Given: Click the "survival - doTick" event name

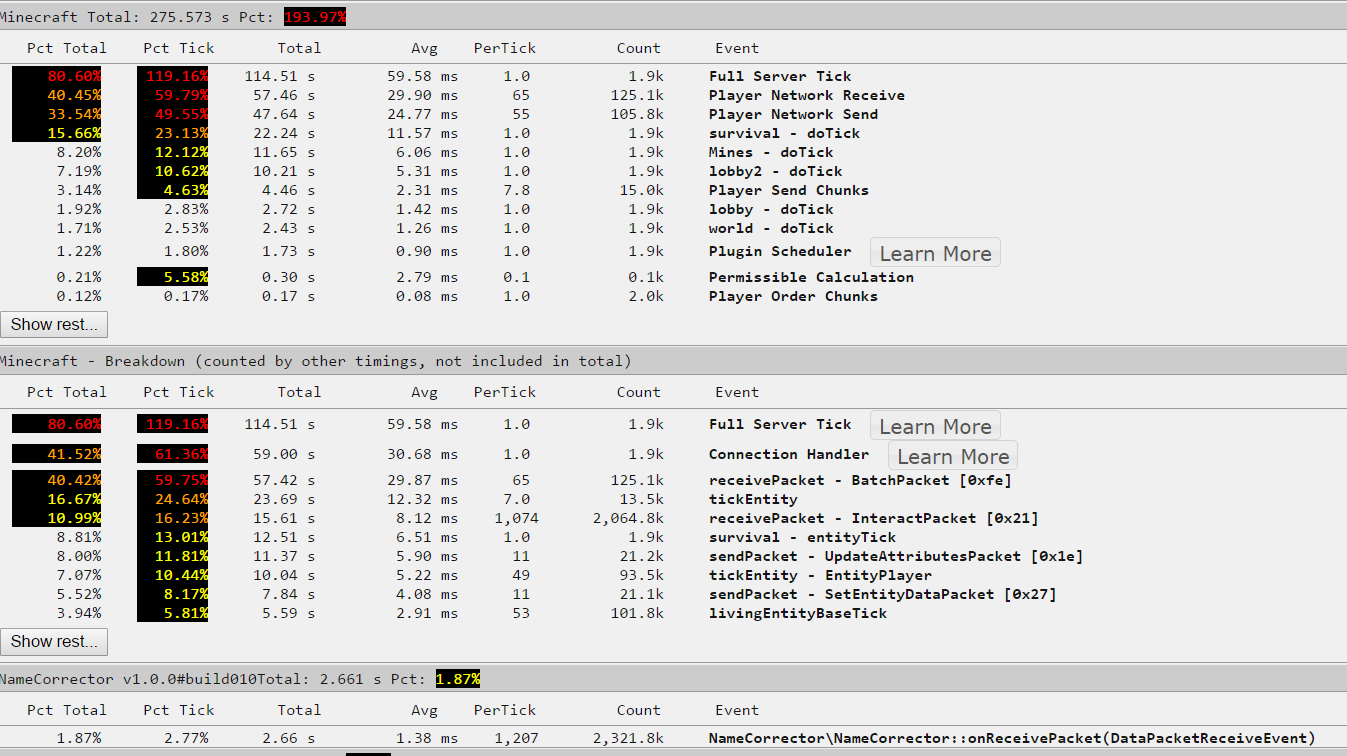Looking at the screenshot, I should tap(784, 133).
